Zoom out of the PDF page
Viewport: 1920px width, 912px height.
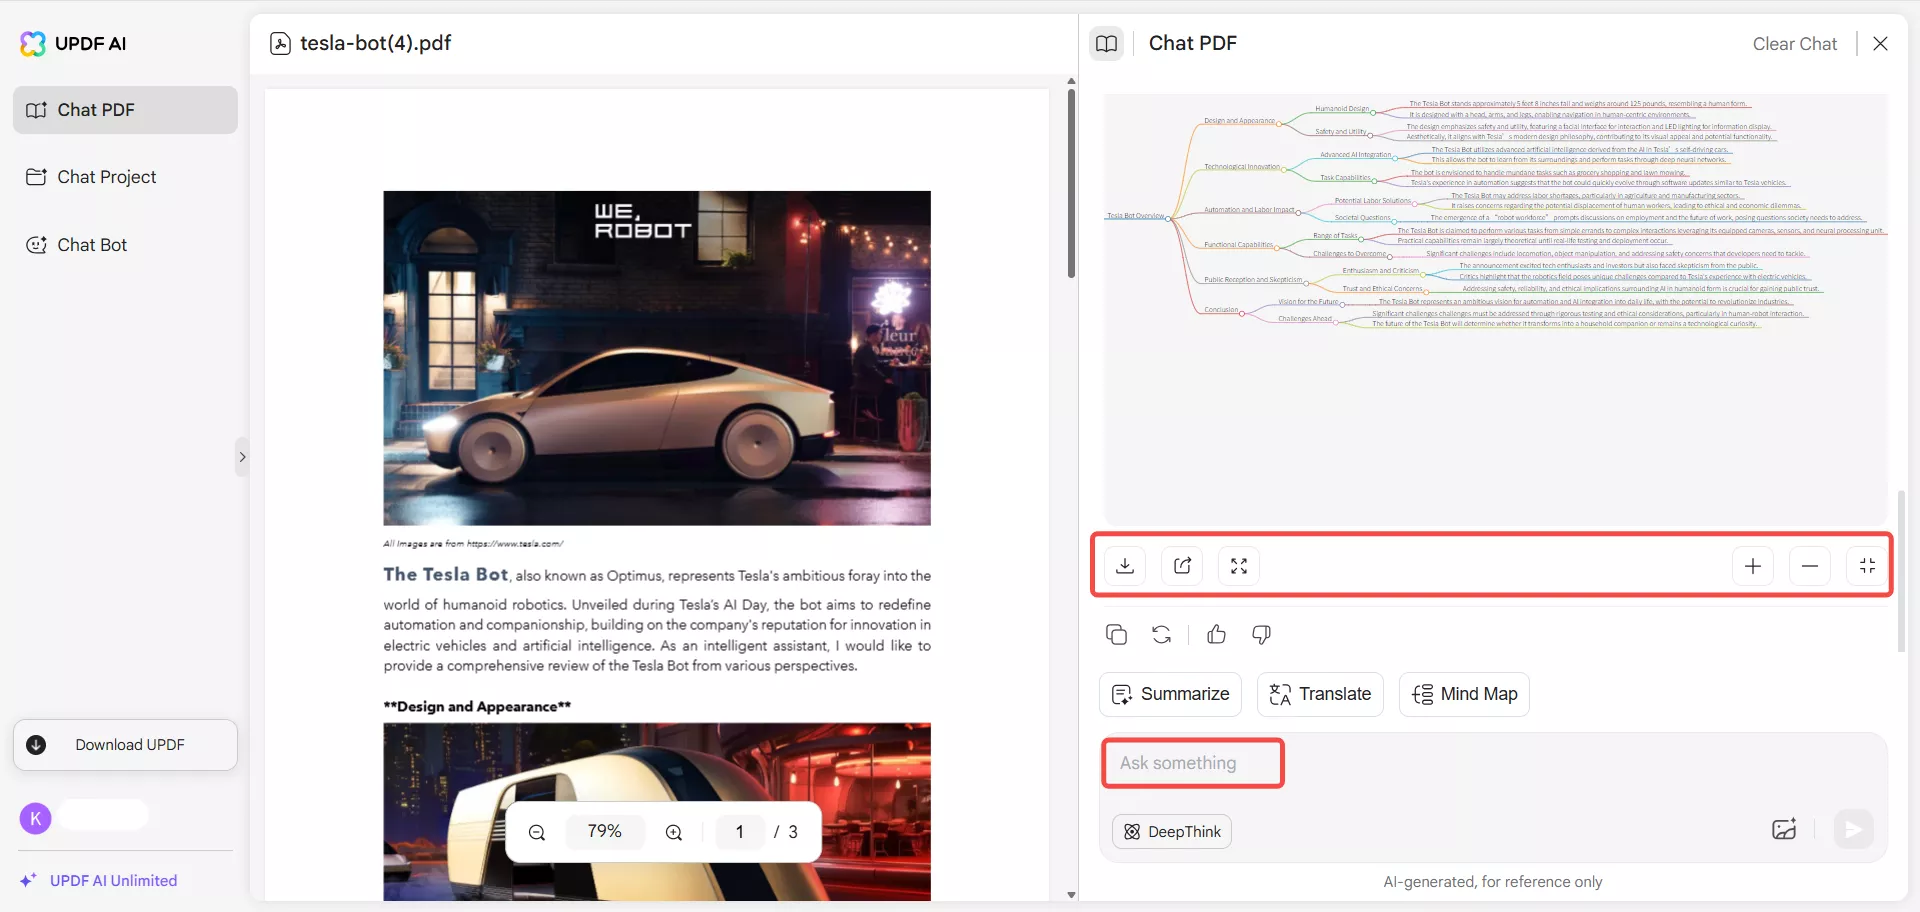[537, 832]
